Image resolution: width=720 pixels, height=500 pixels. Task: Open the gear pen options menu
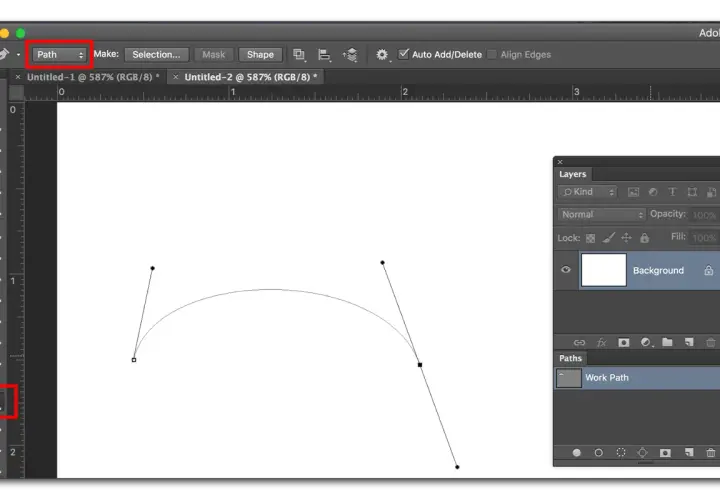[382, 55]
